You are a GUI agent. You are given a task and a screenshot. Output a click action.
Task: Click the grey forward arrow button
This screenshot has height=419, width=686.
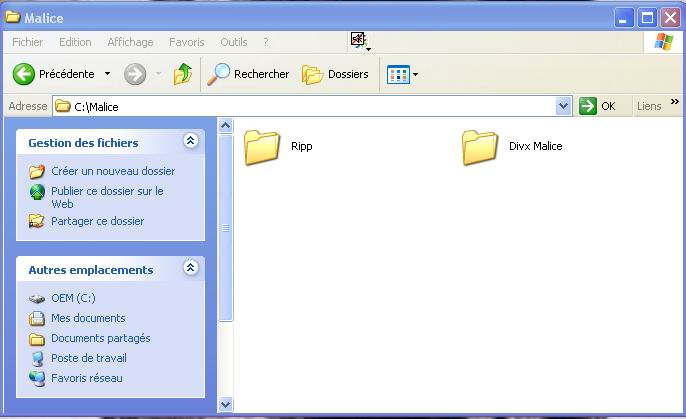[135, 74]
